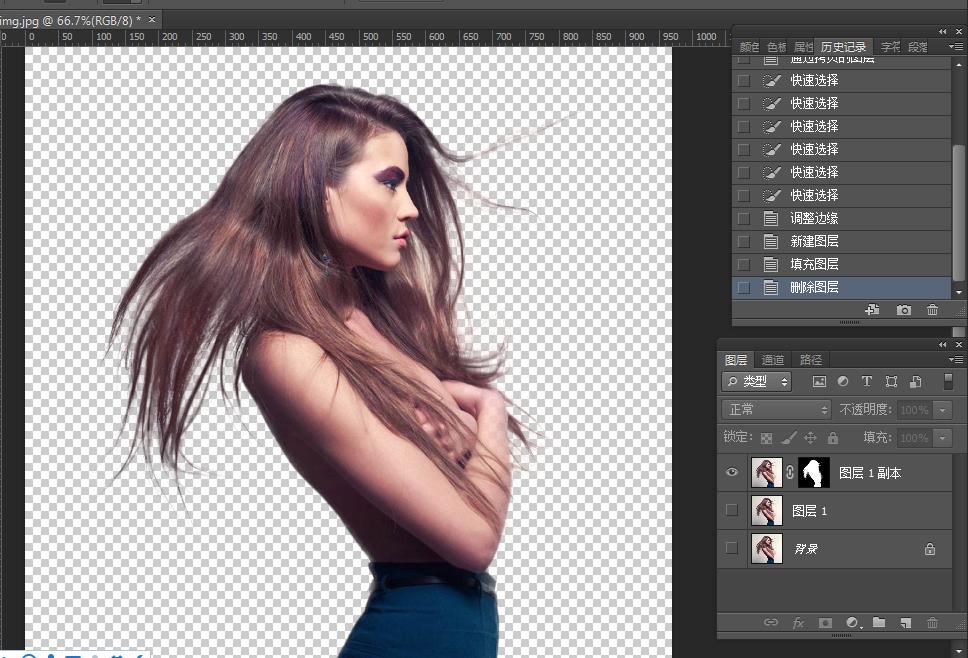Expand the 不透明度 opacity dropdown arrow
This screenshot has height=658, width=968.
[941, 410]
